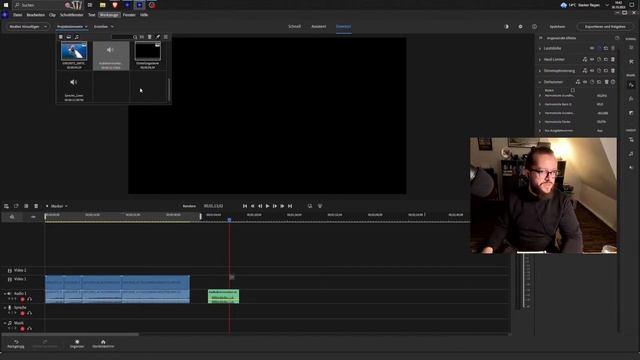Image resolution: width=640 pixels, height=360 pixels.
Task: Click the Play button in transport controls
Action: (x=267, y=206)
